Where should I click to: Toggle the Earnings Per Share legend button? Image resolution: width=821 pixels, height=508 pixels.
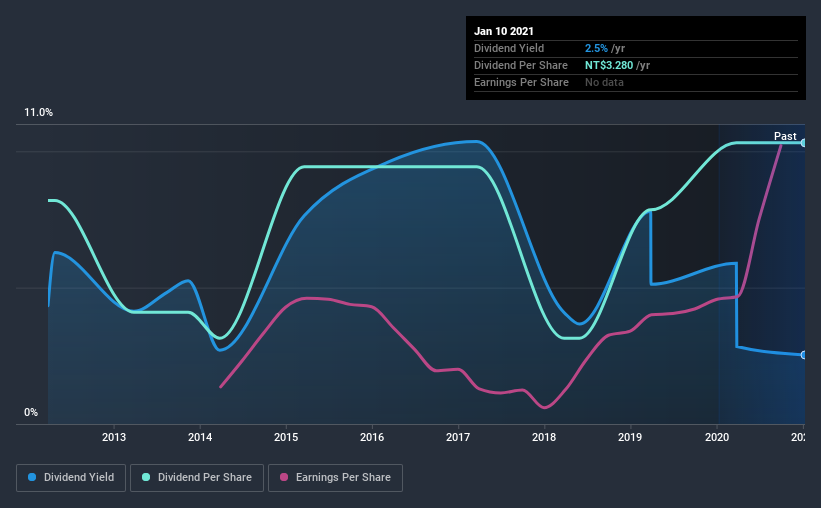pos(336,478)
